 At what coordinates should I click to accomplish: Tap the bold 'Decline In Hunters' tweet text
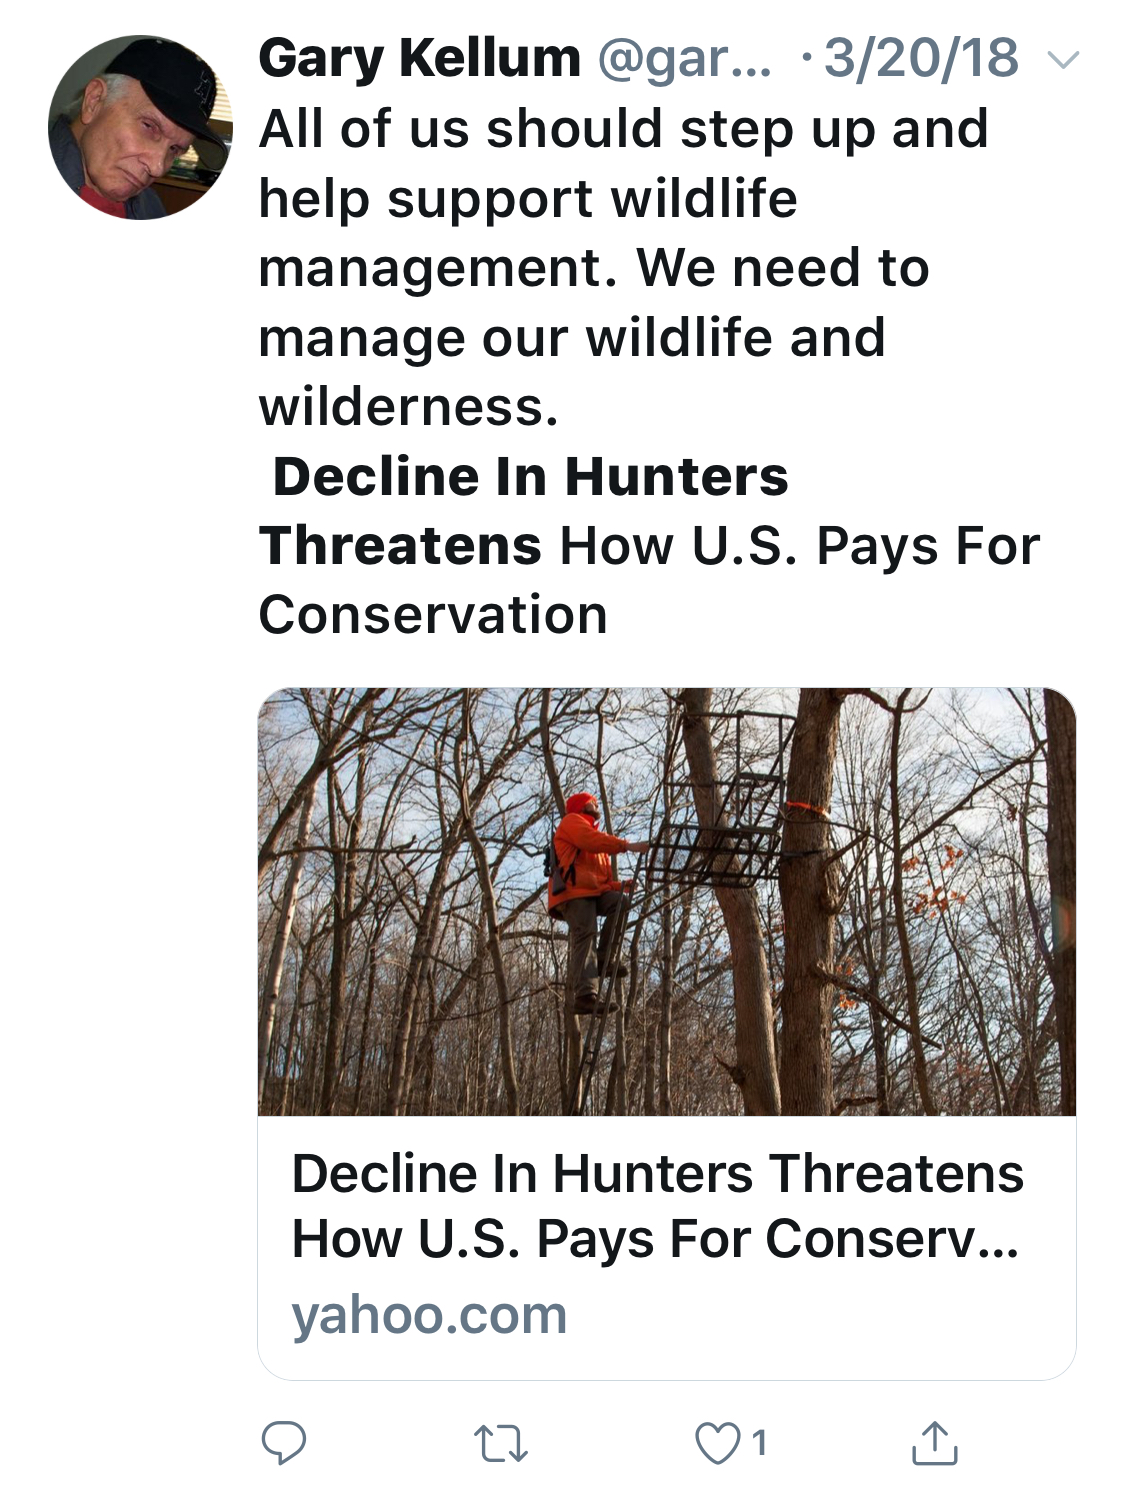(530, 476)
